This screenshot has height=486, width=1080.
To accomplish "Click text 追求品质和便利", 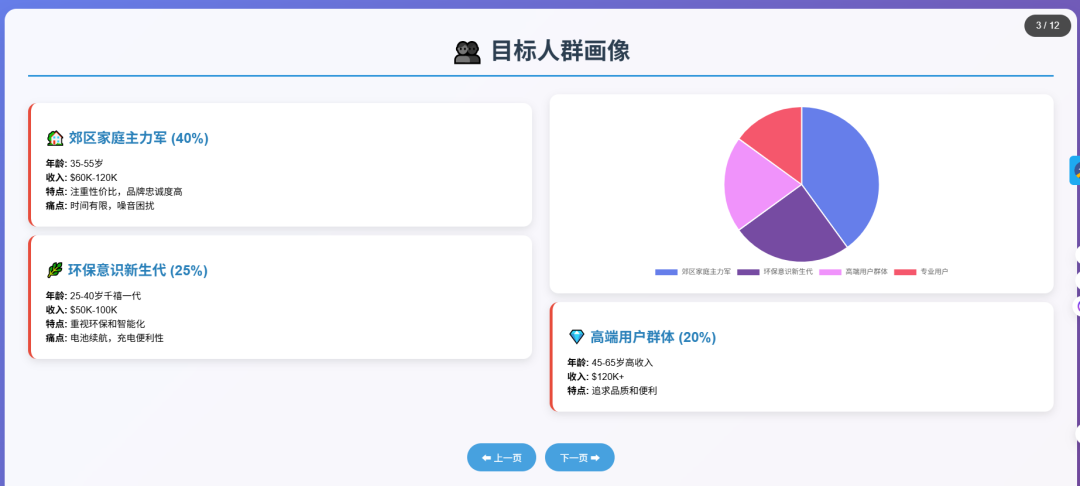I will [624, 390].
